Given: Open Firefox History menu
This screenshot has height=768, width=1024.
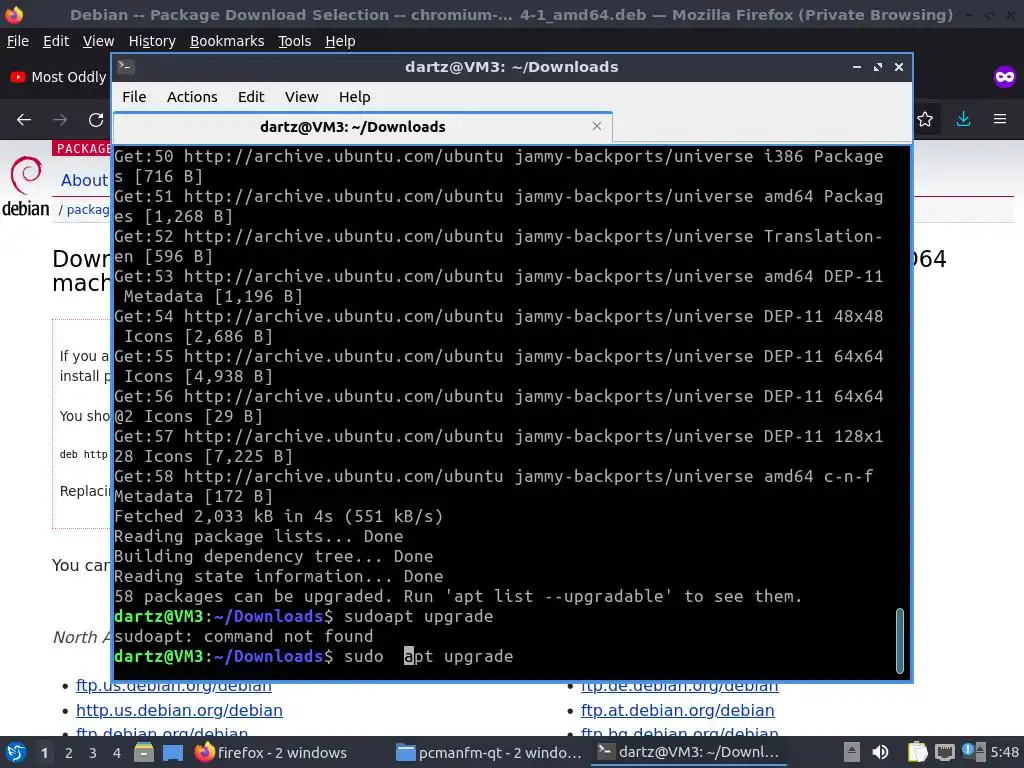Looking at the screenshot, I should (x=152, y=41).
